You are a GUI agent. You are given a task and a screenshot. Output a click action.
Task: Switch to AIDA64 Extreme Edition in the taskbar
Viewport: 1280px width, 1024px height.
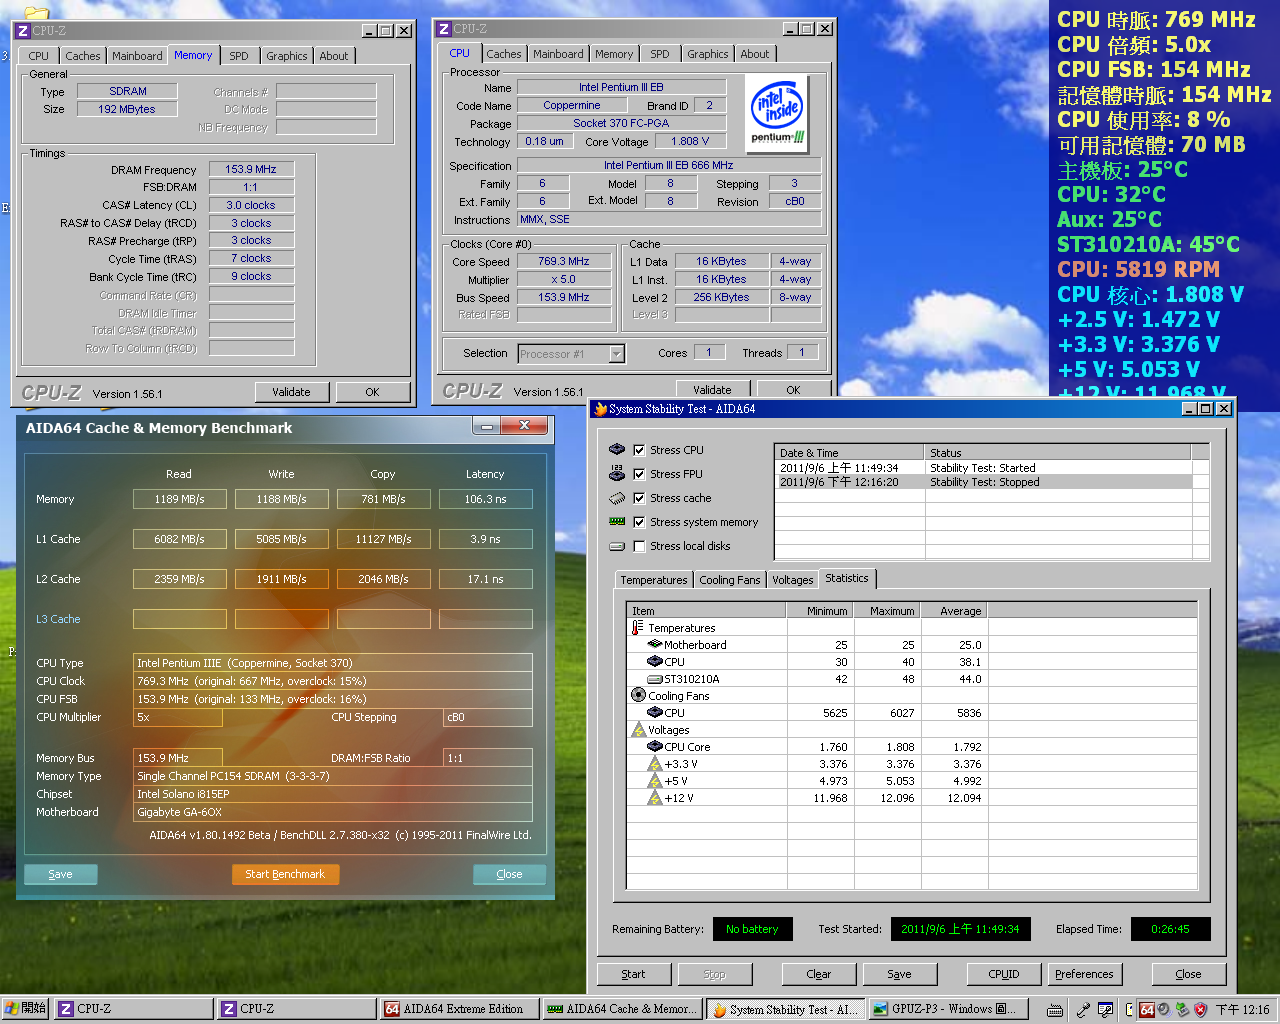[460, 1010]
